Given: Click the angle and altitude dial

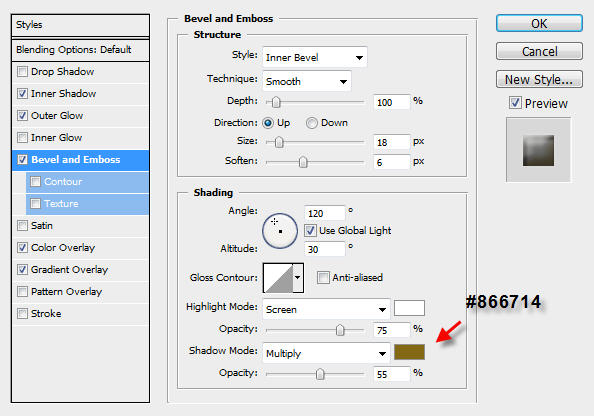Looking at the screenshot, I should (x=280, y=231).
